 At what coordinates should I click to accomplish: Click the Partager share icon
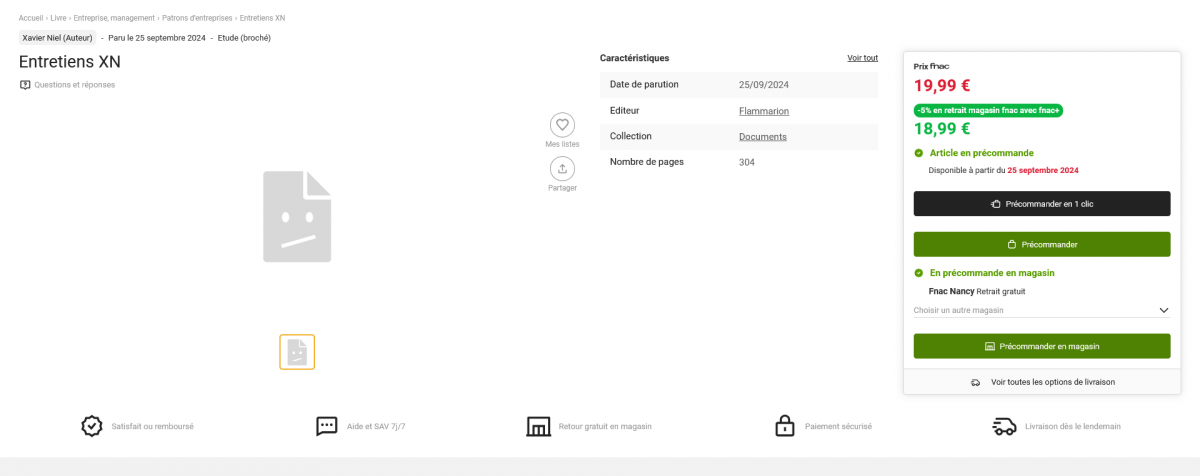[562, 169]
